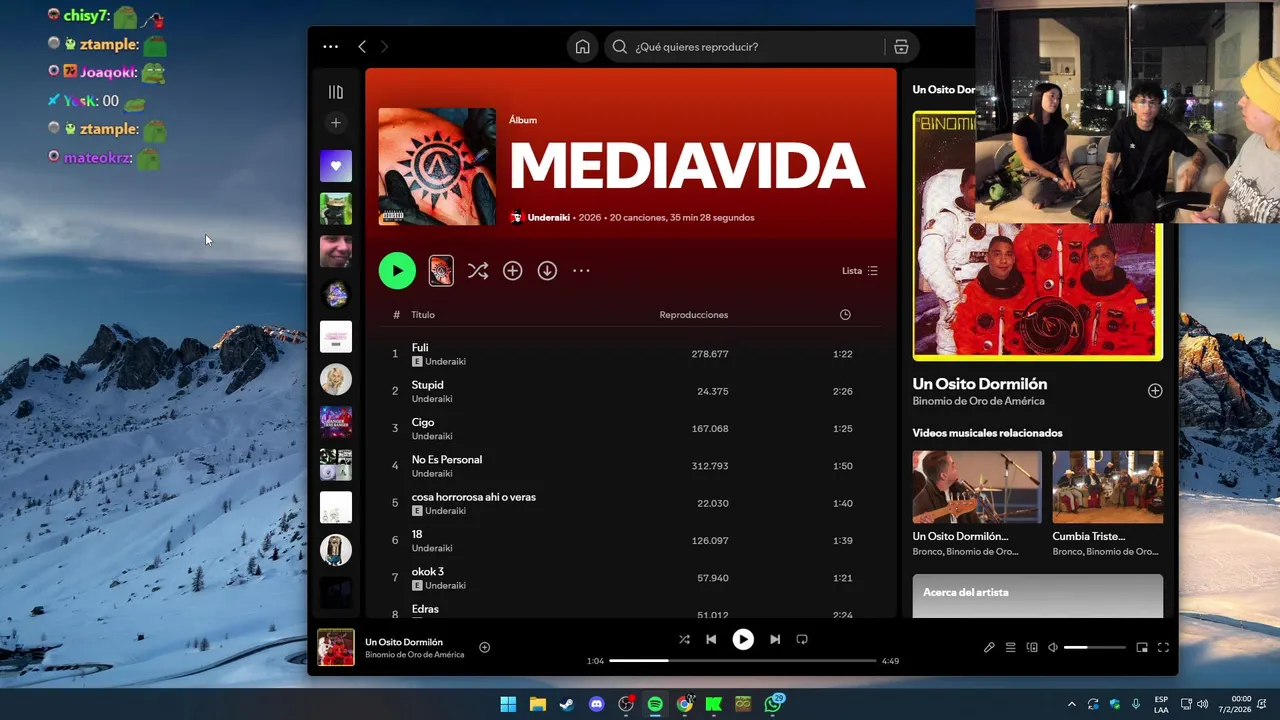Open 'Un Osito Dormilón' title in right panel
Screen dimensions: 1280x720
pyautogui.click(x=980, y=384)
